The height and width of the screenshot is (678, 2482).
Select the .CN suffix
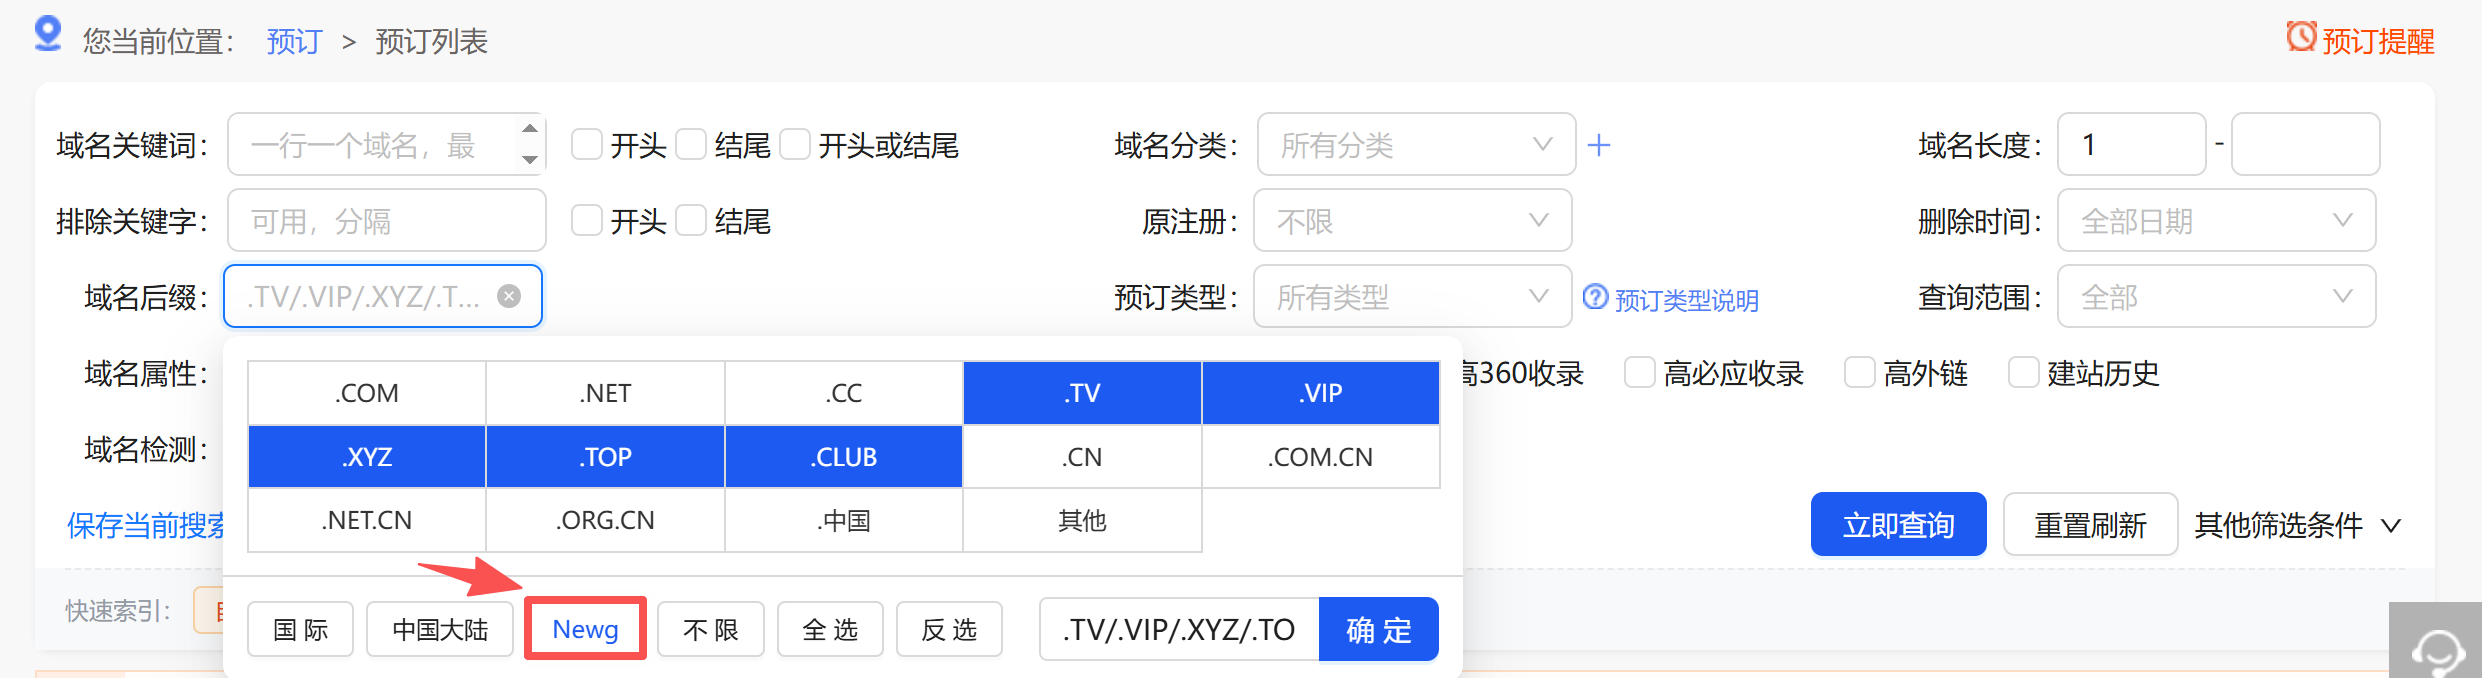pos(1082,457)
